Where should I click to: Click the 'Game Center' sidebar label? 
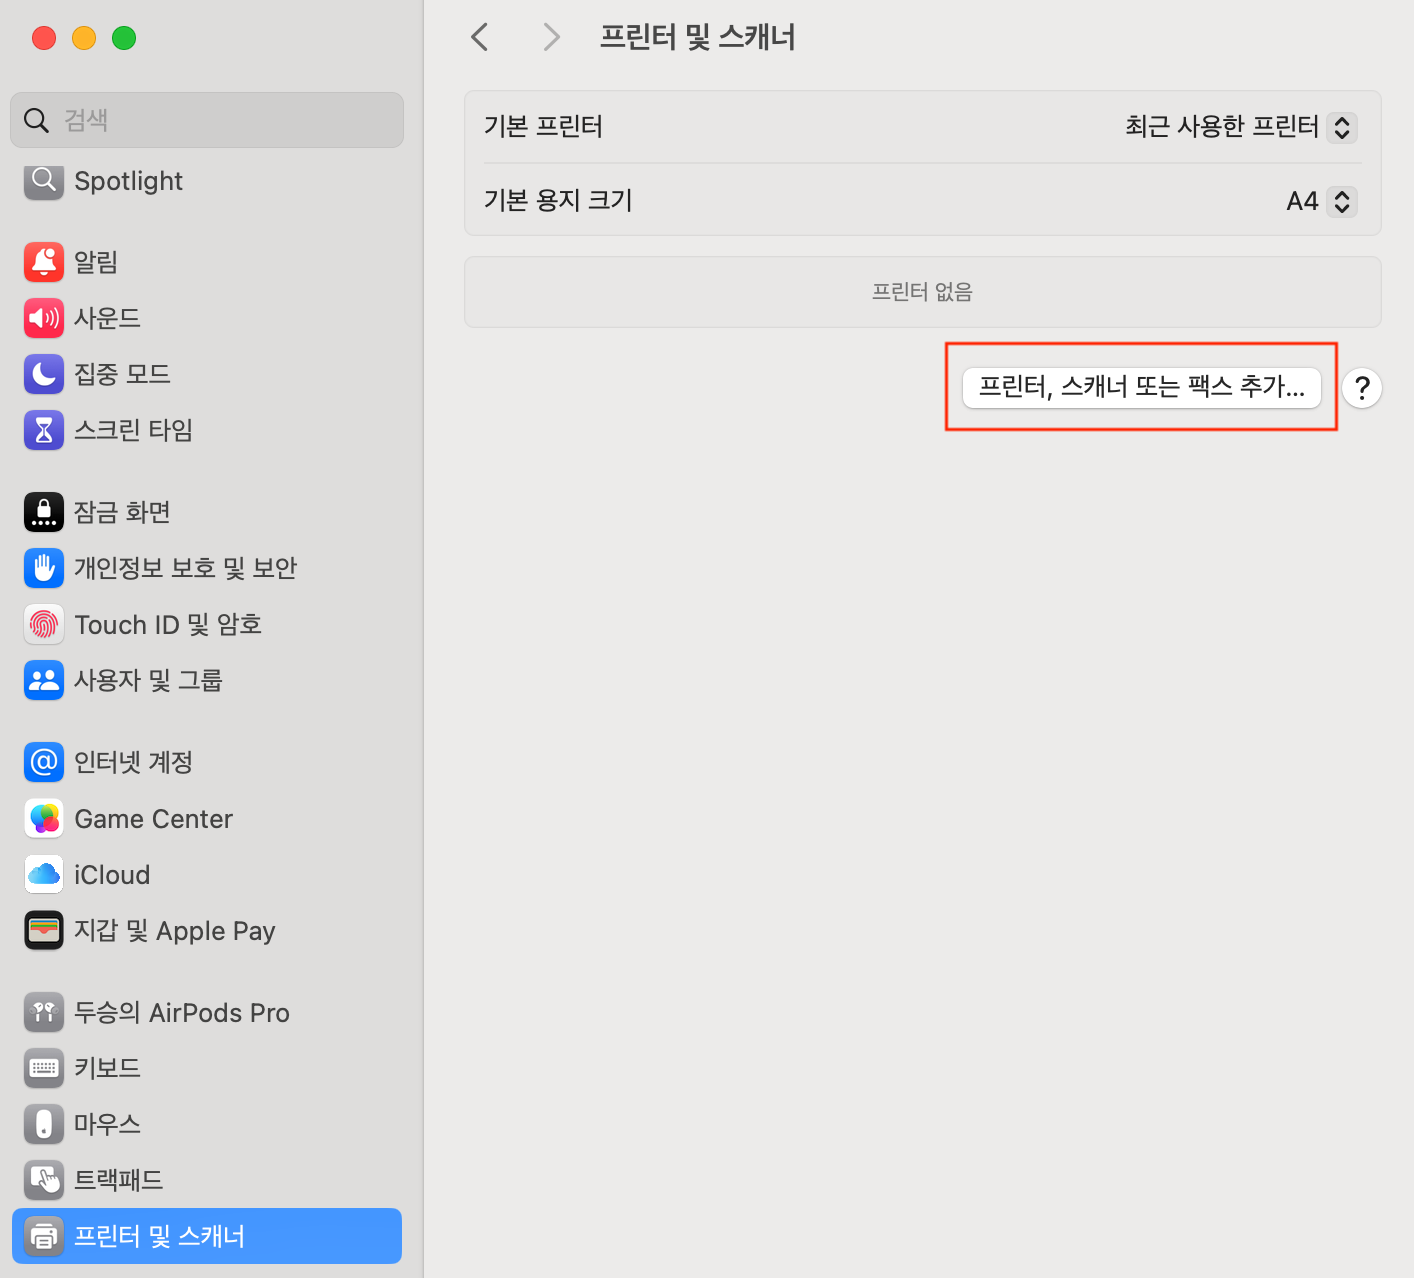[x=153, y=819]
